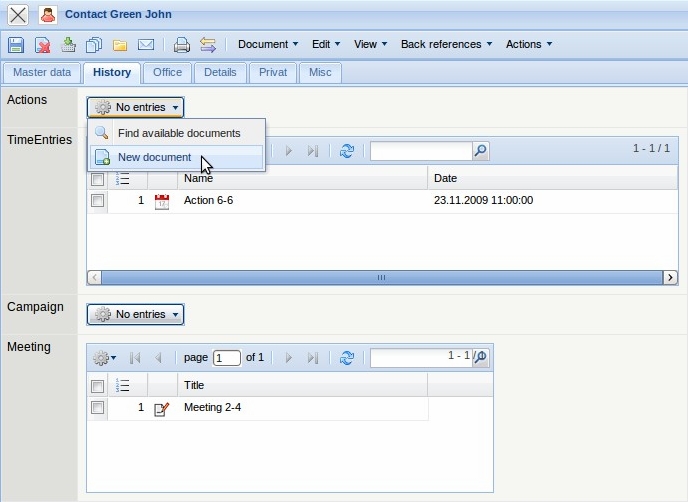This screenshot has height=502, width=688.
Task: Choose Find available documents
Action: [x=178, y=133]
